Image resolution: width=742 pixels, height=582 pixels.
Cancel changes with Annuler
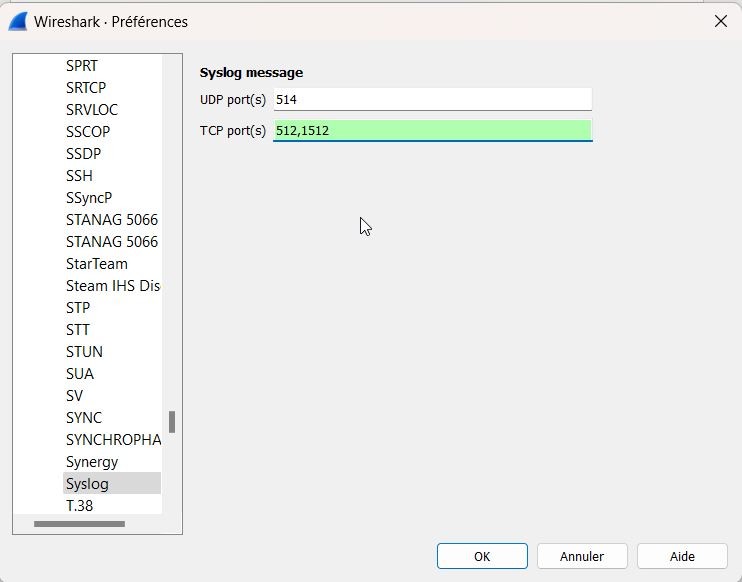[x=582, y=556]
